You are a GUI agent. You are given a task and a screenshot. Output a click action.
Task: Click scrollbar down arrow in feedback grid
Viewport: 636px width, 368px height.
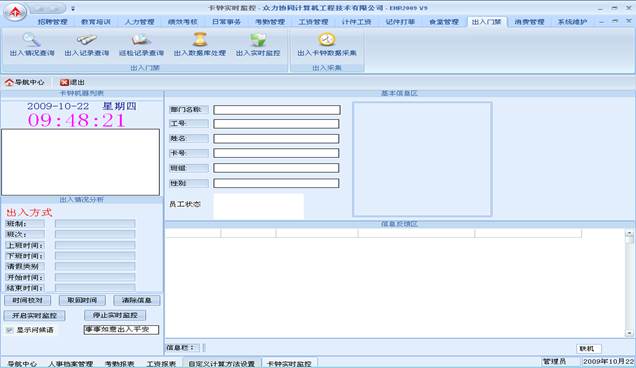629,333
